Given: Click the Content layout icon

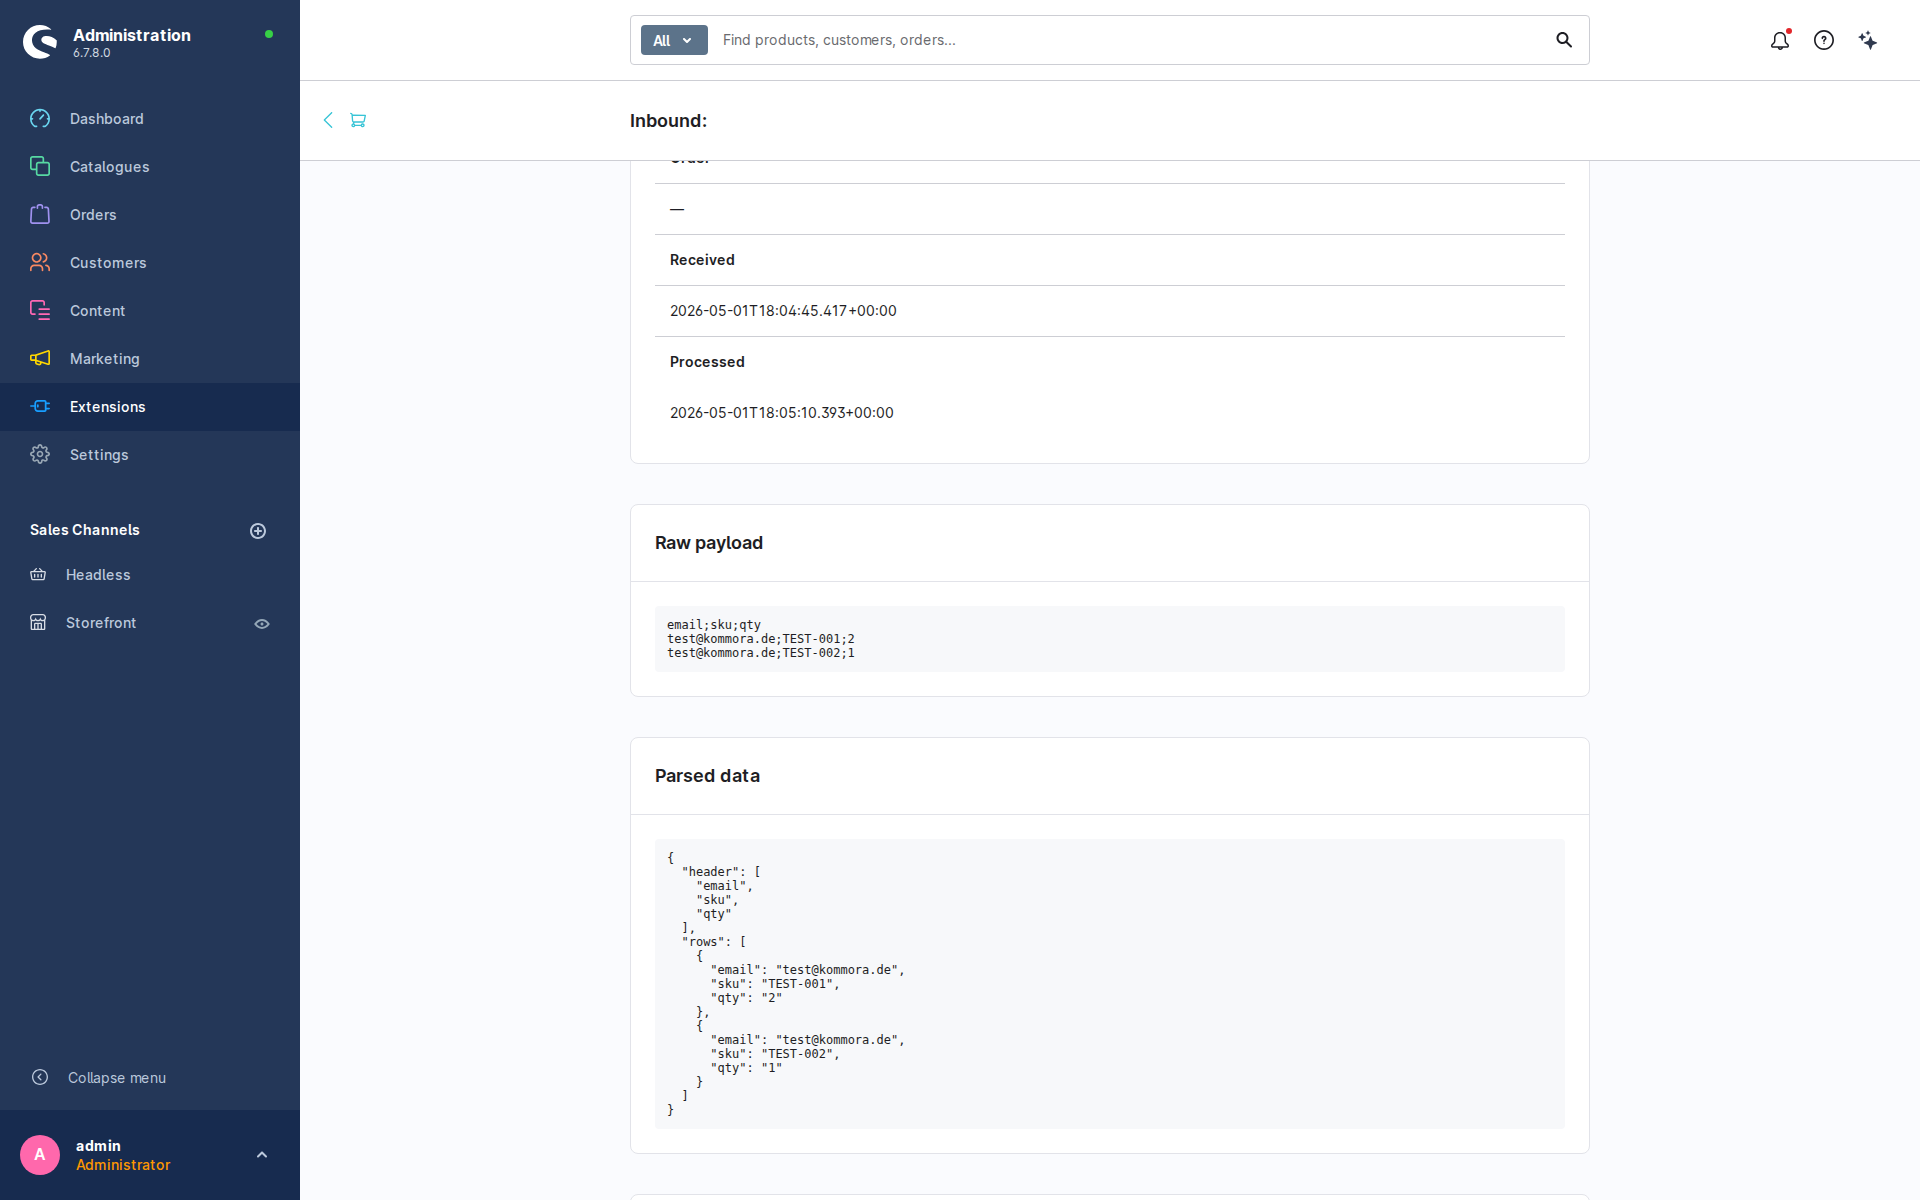Looking at the screenshot, I should 40,311.
